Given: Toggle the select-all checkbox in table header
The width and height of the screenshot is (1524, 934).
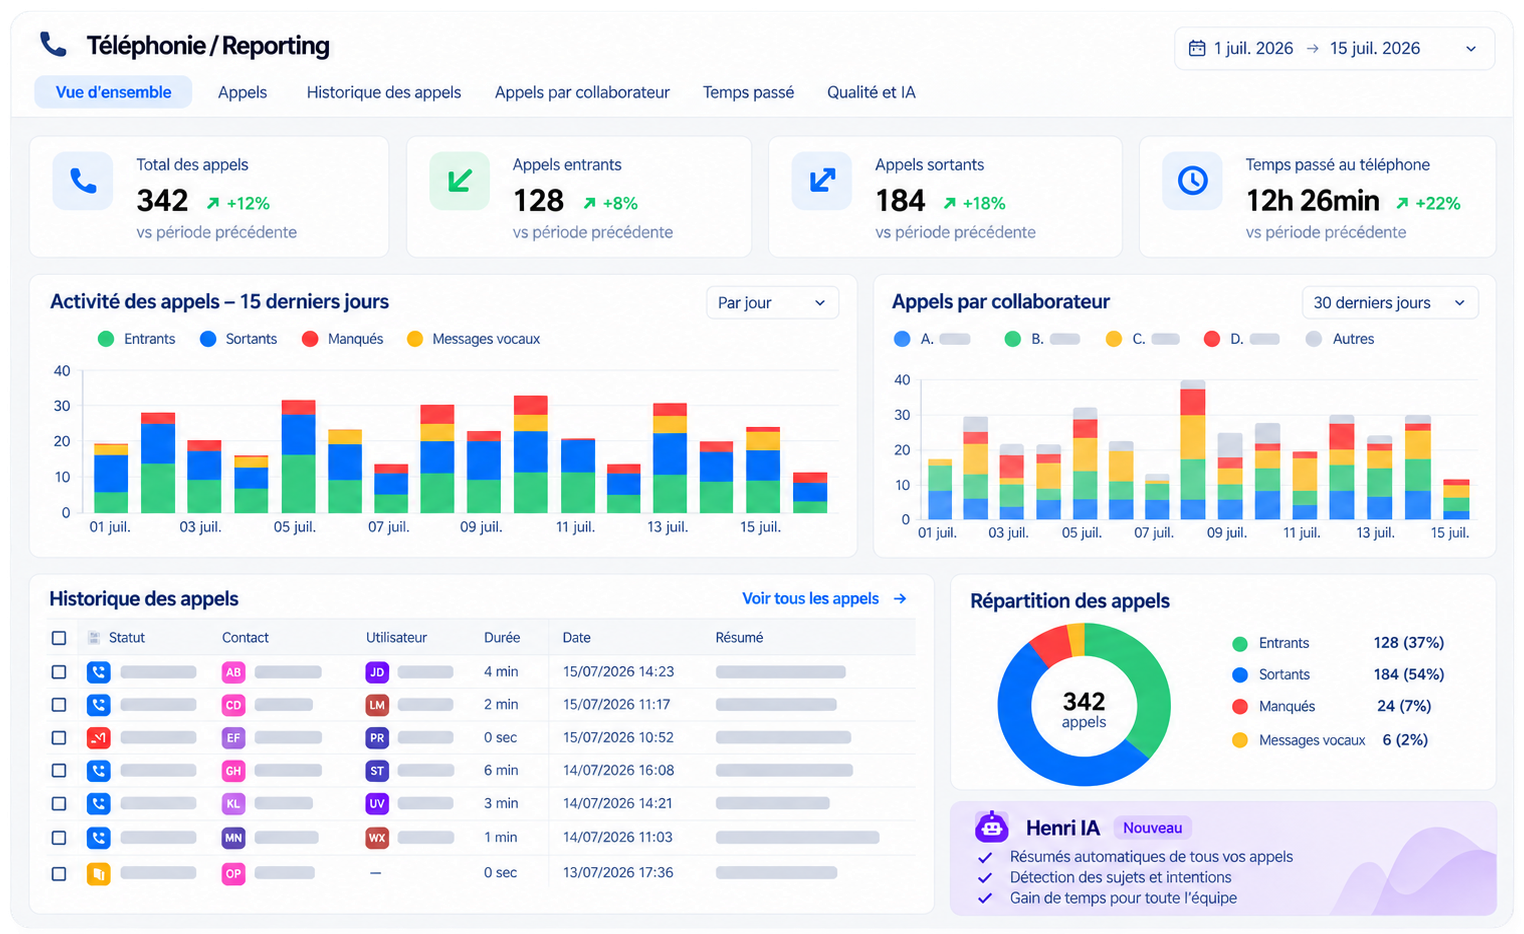Looking at the screenshot, I should [59, 638].
